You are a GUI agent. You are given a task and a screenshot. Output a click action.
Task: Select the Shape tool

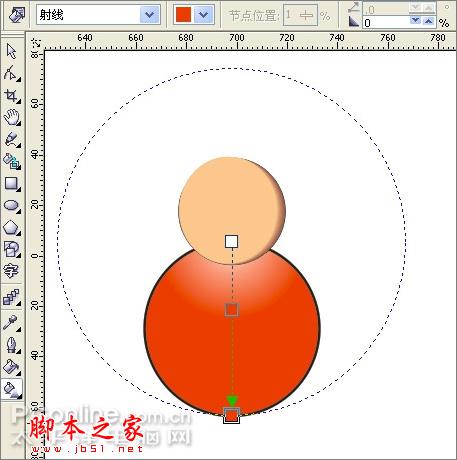11,73
